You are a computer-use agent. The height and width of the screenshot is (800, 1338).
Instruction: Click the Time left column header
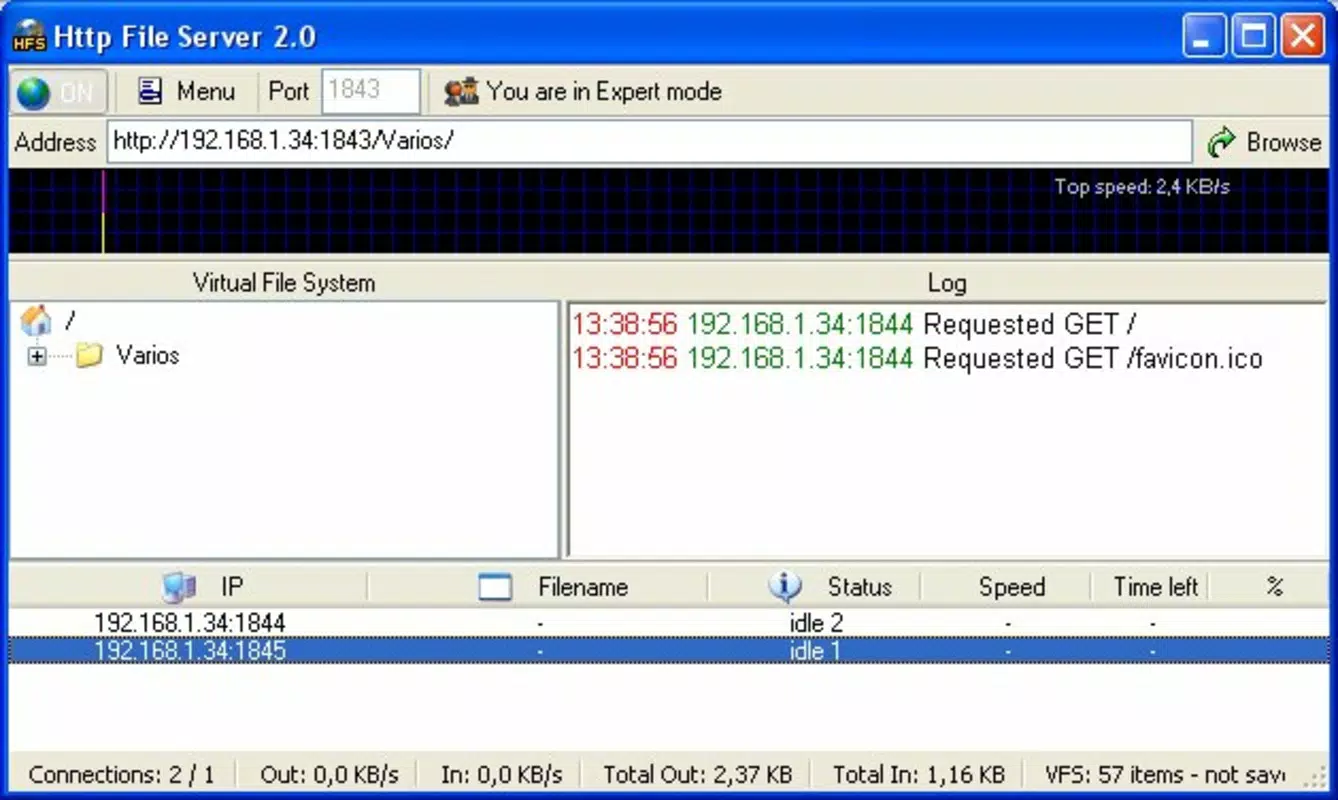point(1149,587)
